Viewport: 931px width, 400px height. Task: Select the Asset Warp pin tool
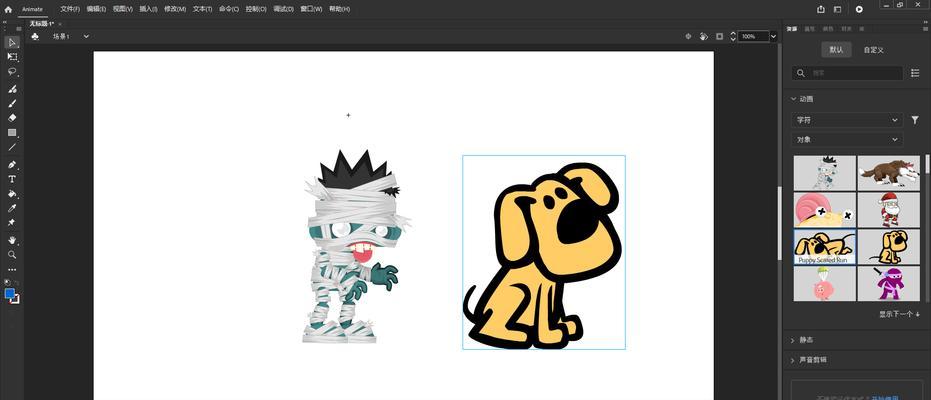point(12,223)
